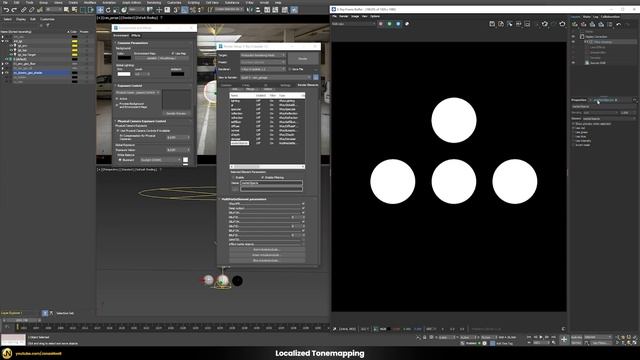The width and height of the screenshot is (640, 360).
Task: Open the Mirror tool
Action: pos(250,10)
